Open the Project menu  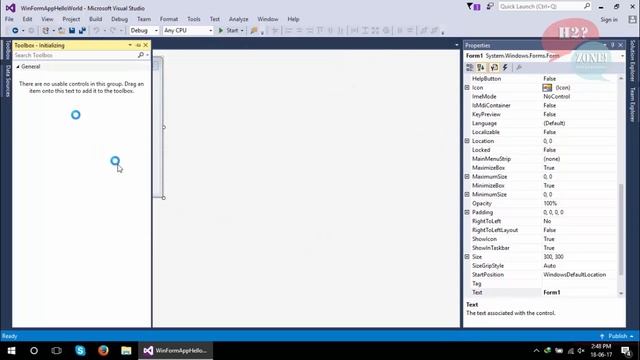tap(71, 19)
